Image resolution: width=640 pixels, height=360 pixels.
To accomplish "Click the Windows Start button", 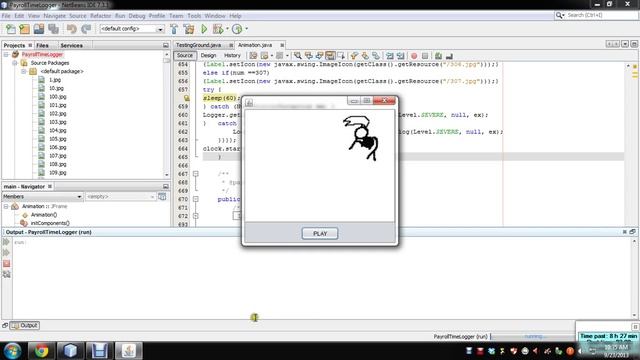I will coord(12,351).
